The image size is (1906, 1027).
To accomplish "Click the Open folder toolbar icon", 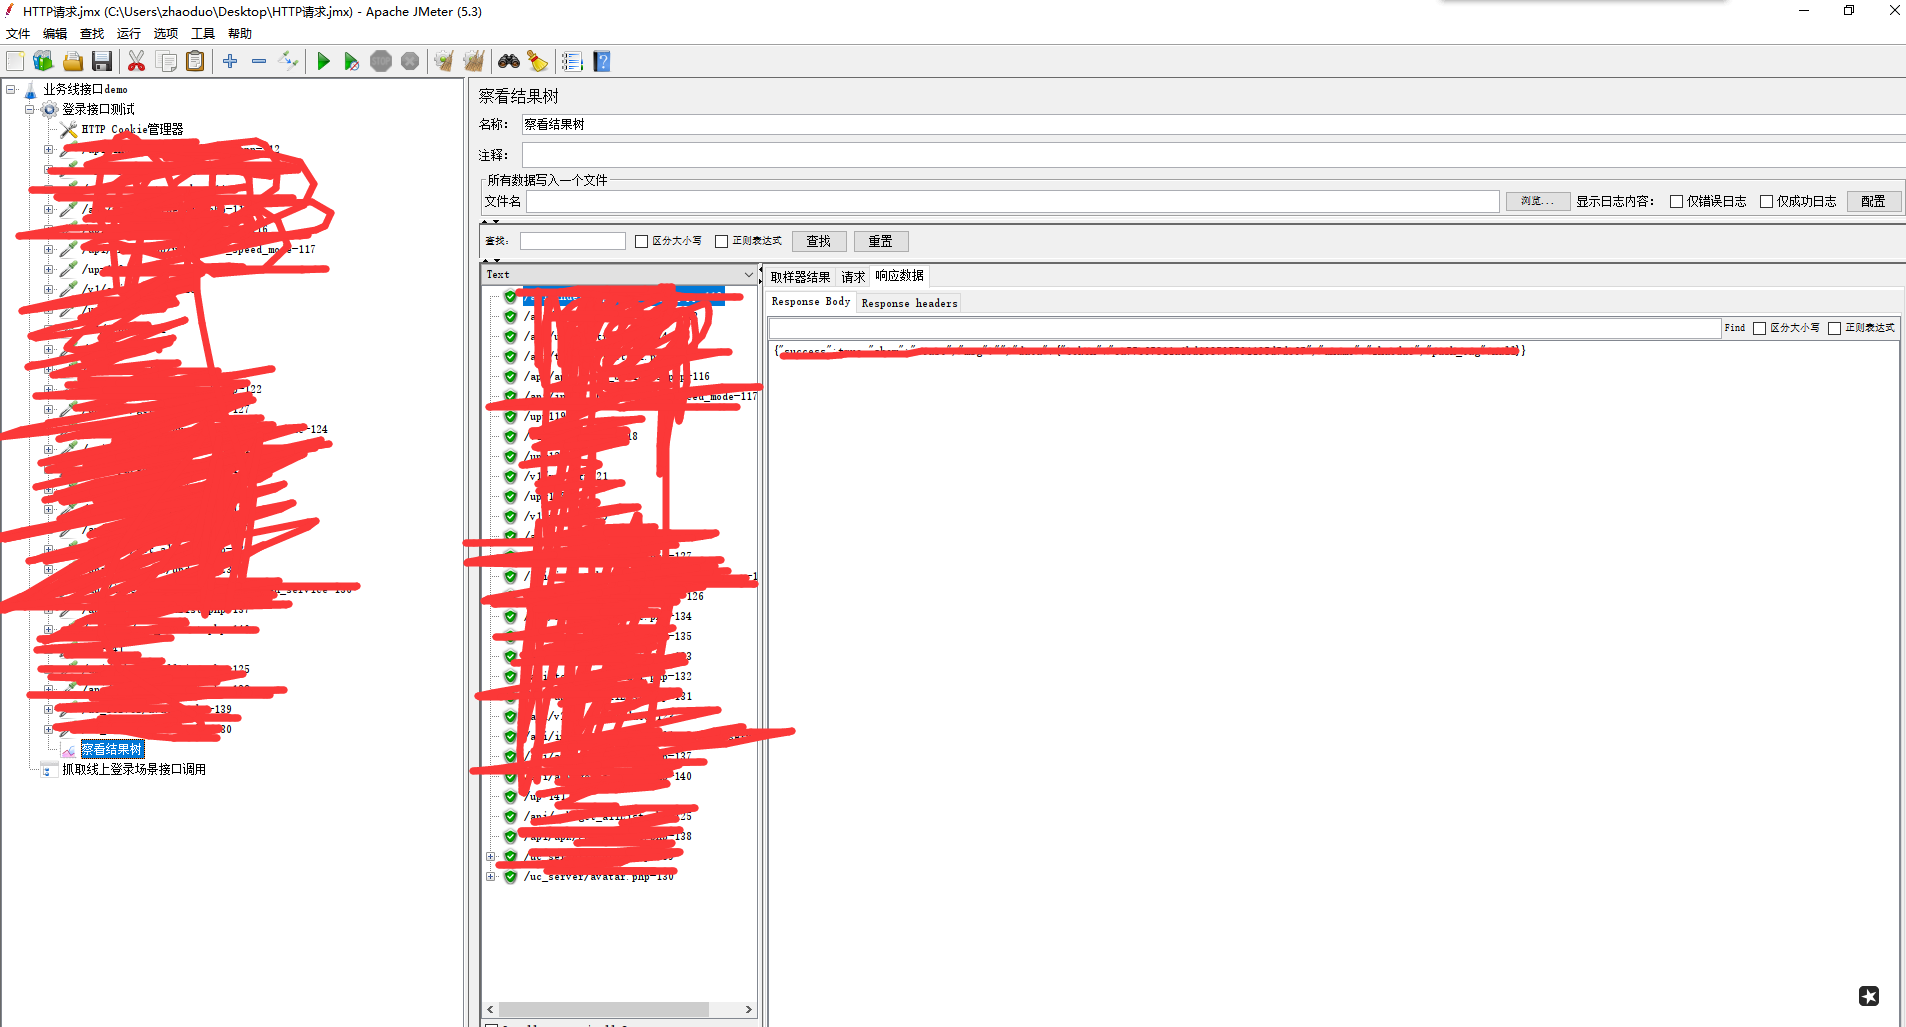I will click(x=73, y=62).
